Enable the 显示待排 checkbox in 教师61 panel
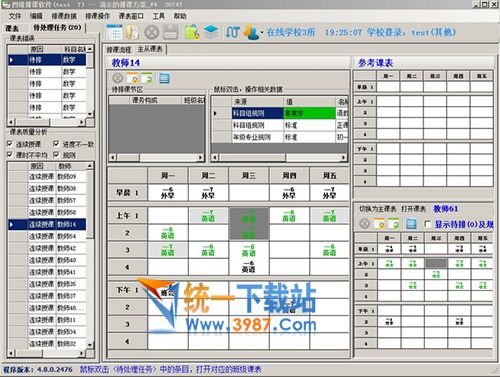500x377 pixels. click(x=428, y=224)
